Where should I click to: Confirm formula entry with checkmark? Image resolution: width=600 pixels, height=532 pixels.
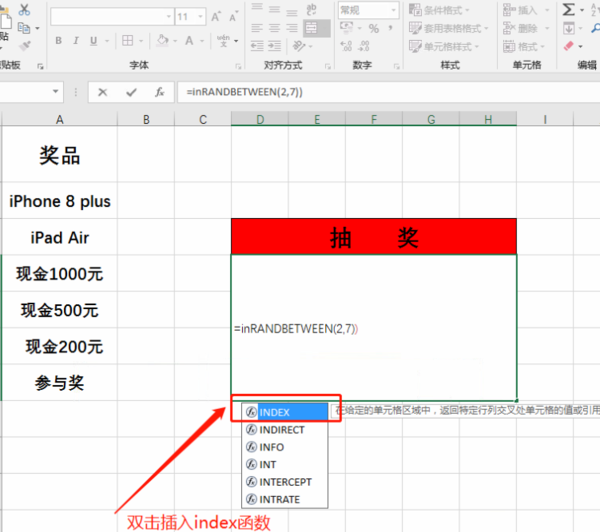point(131,92)
